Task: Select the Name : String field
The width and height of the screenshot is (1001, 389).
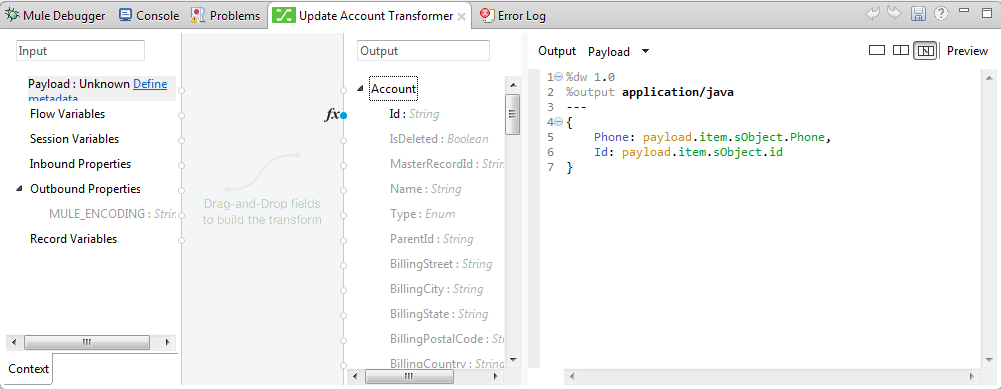Action: (425, 189)
